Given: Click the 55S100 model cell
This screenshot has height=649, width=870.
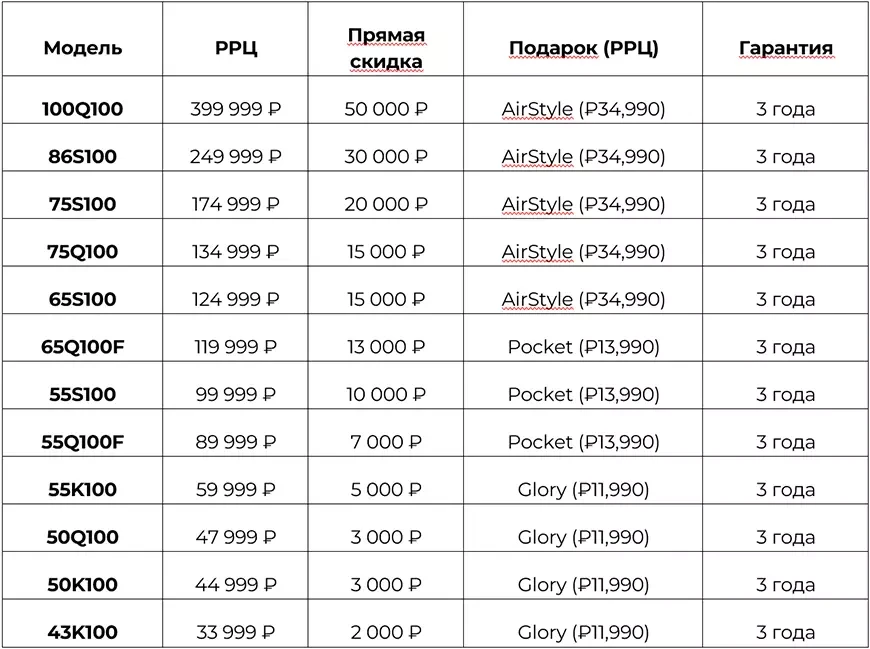Looking at the screenshot, I should (x=83, y=395).
